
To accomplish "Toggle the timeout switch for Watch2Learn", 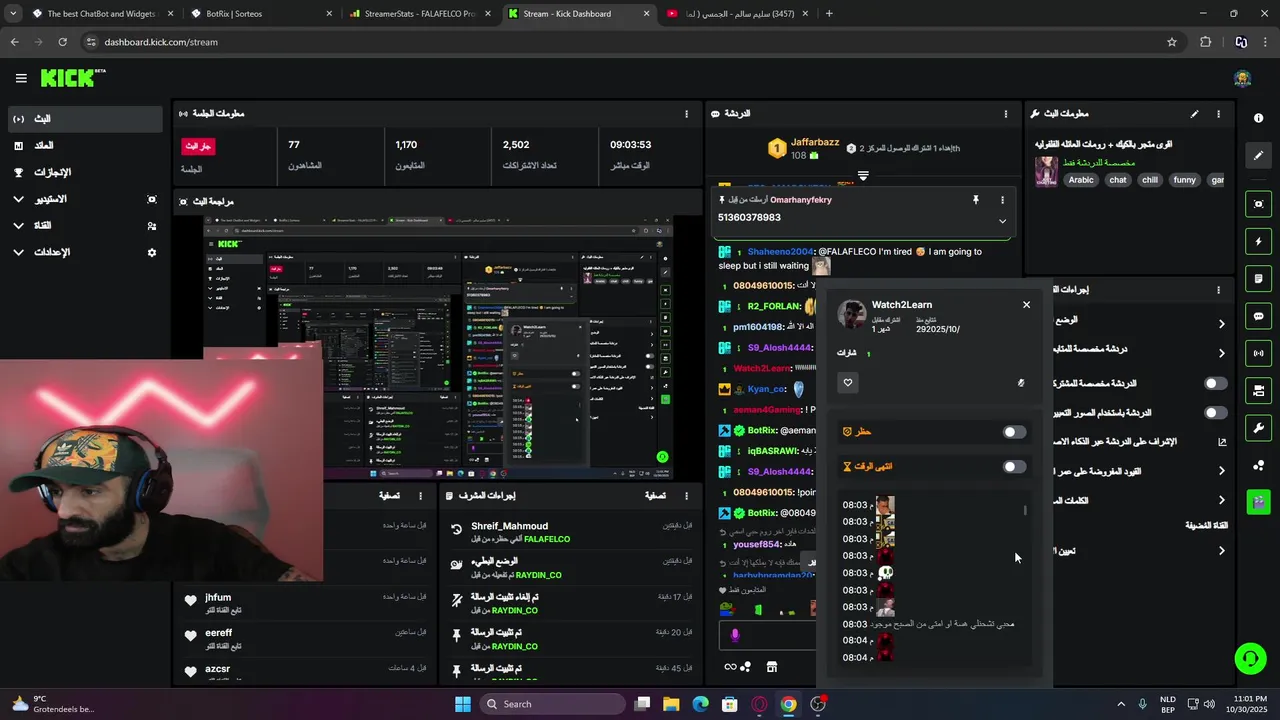I will tap(1014, 467).
